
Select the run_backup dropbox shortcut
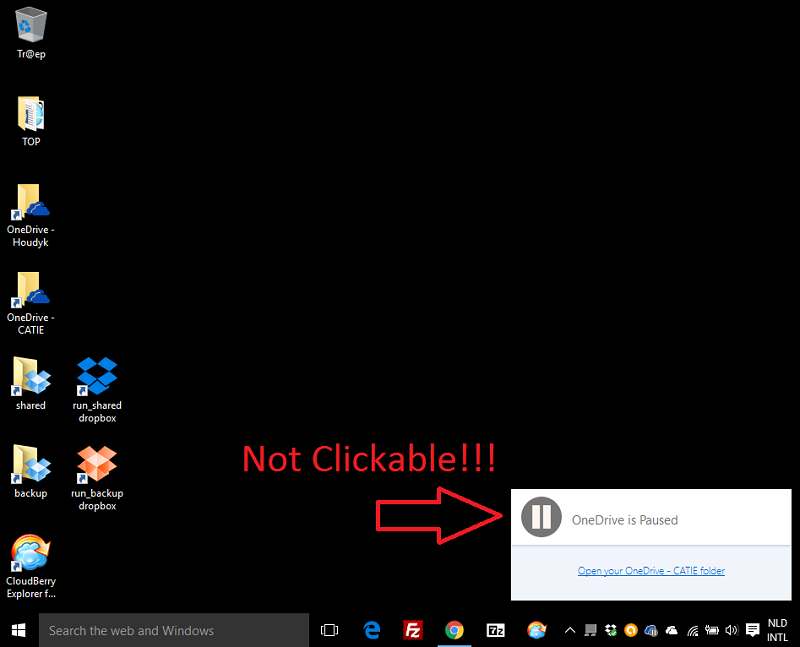point(97,465)
